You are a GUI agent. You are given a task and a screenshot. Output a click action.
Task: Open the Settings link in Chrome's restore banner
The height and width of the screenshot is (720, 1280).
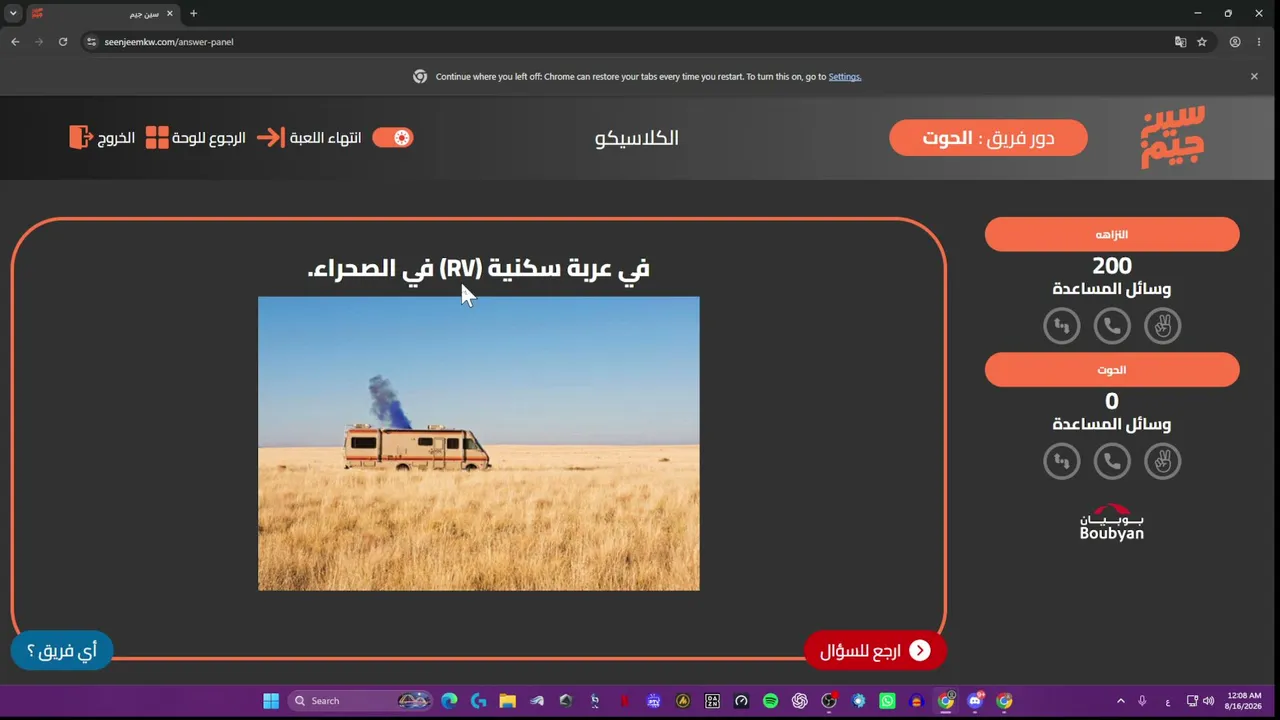tap(845, 77)
